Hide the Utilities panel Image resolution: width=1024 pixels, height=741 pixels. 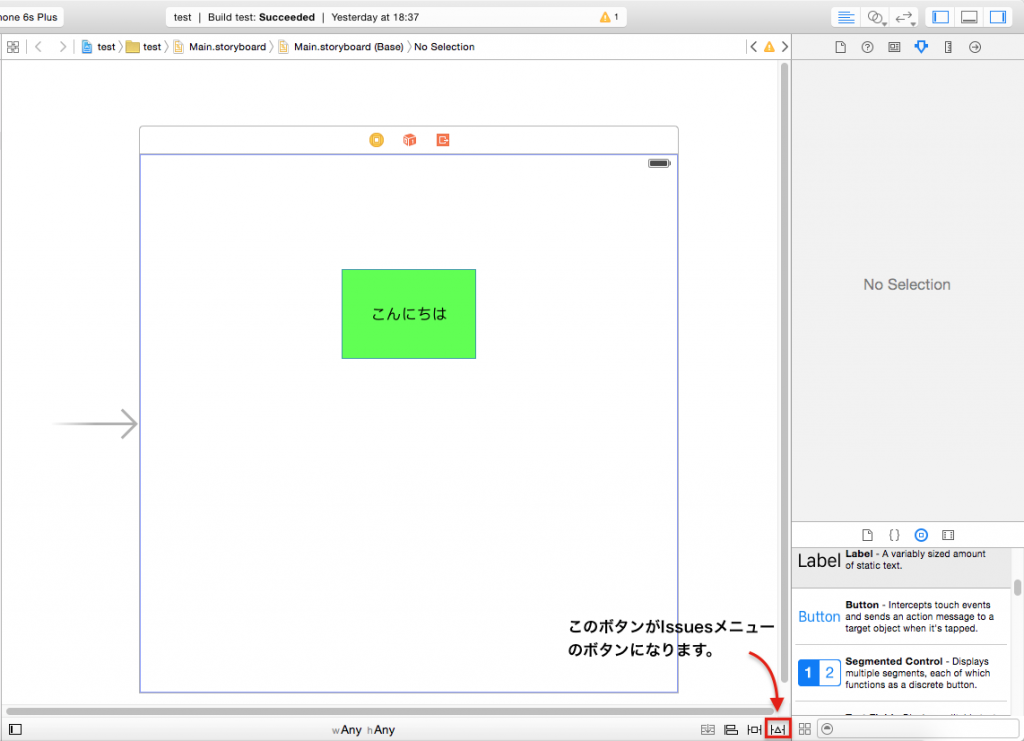click(996, 17)
